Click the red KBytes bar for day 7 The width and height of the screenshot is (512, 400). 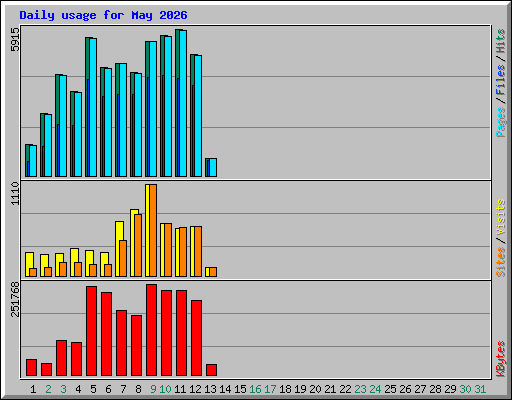(x=121, y=343)
